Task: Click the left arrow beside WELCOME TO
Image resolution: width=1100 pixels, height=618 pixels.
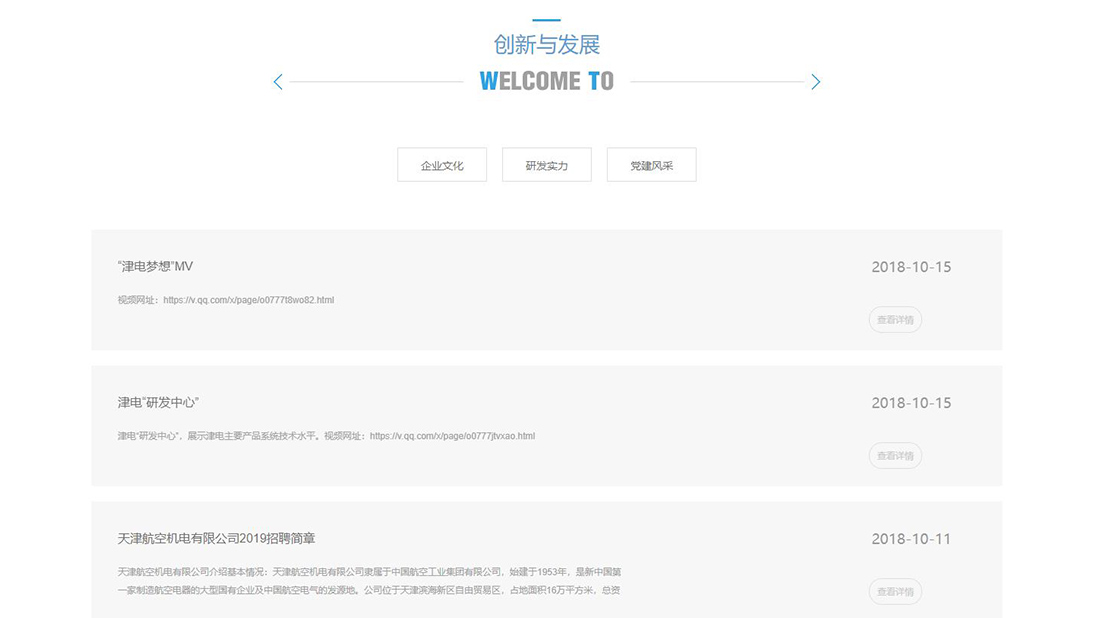Action: coord(278,82)
